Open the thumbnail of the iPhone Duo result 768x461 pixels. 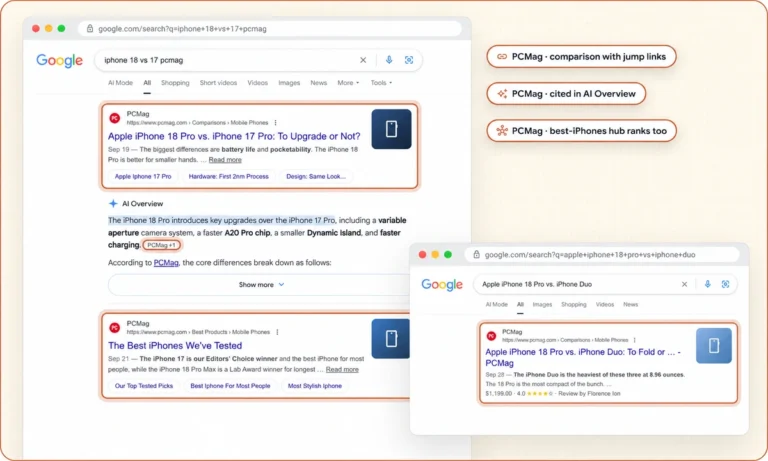[714, 346]
